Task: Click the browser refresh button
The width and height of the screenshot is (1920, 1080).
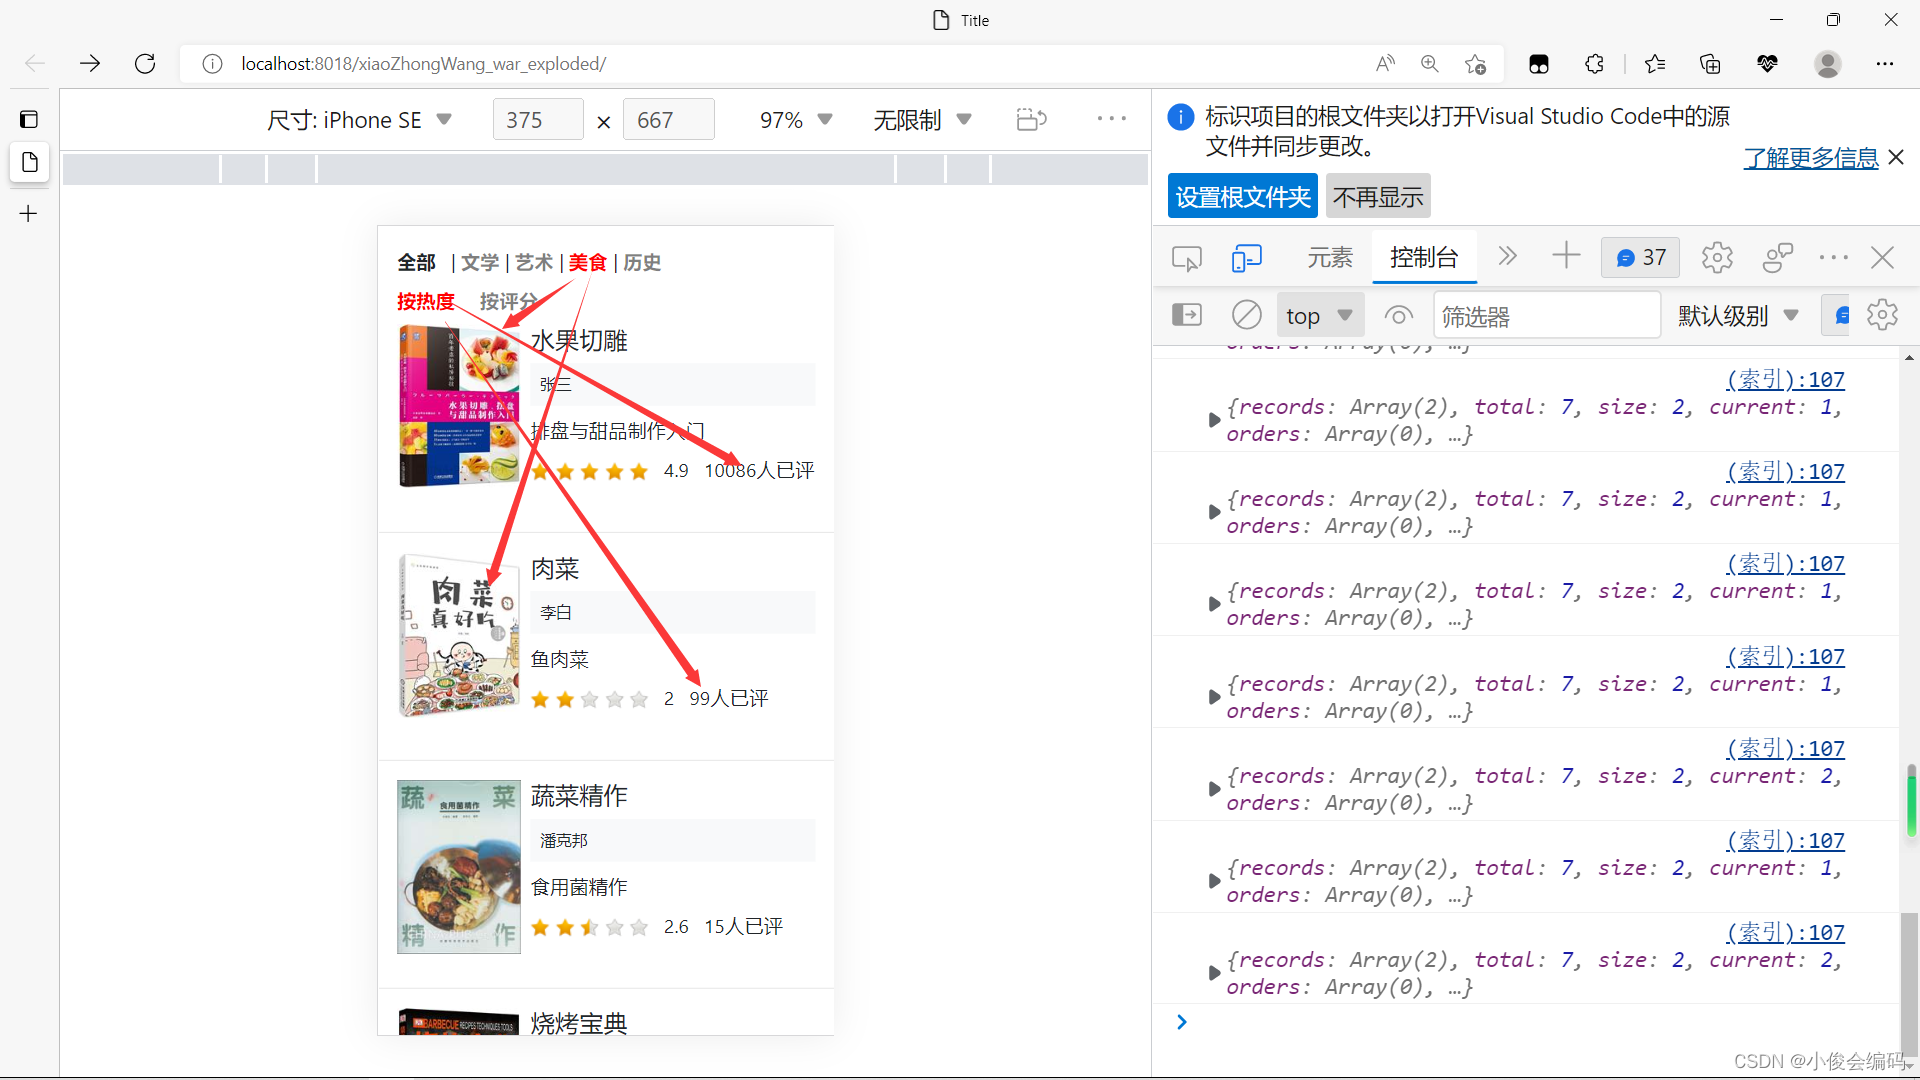Action: coord(145,64)
